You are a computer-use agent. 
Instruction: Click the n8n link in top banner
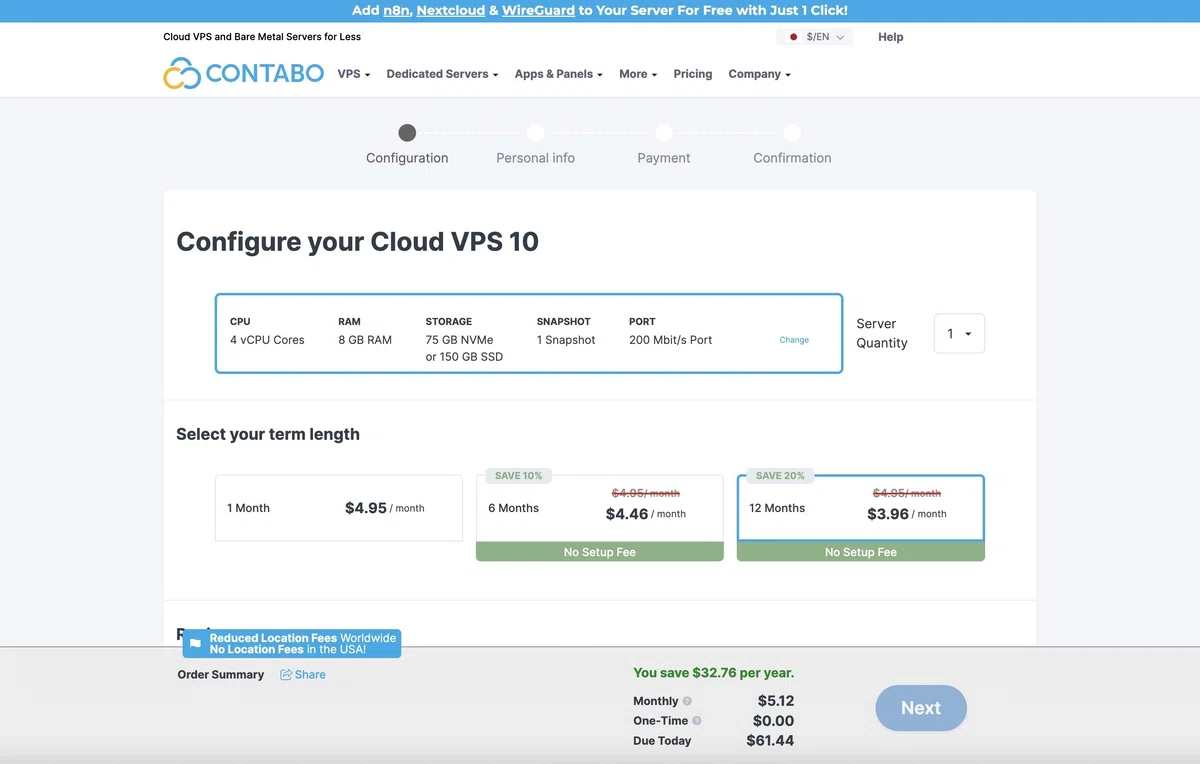[396, 10]
